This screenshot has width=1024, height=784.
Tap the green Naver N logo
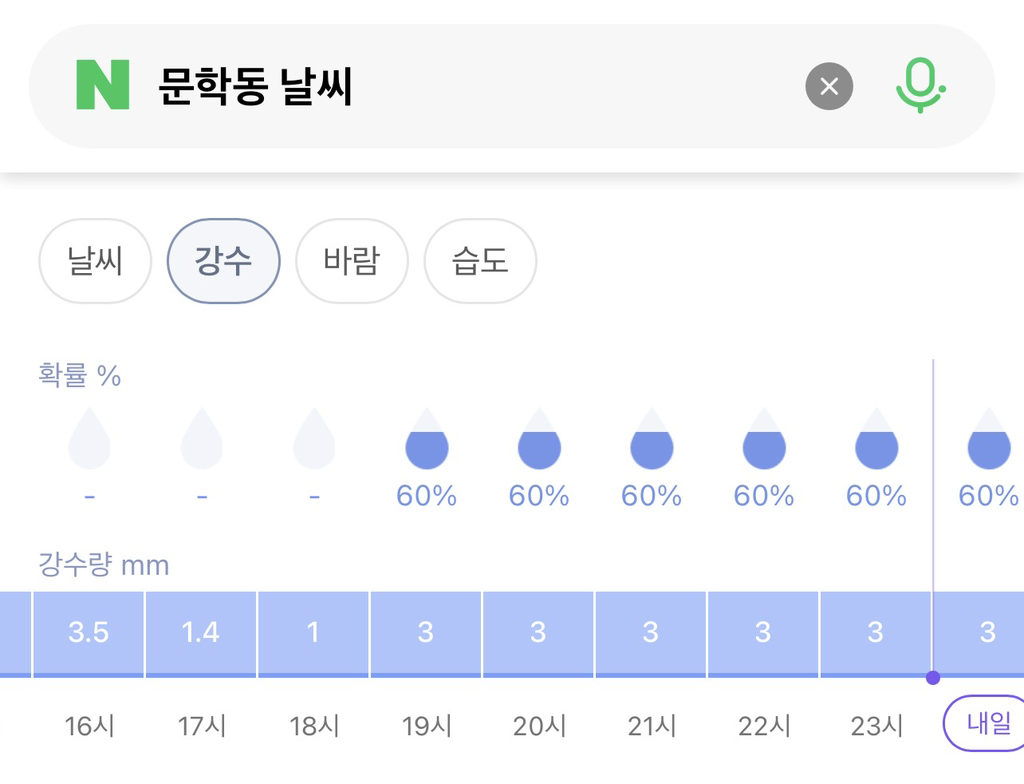103,85
